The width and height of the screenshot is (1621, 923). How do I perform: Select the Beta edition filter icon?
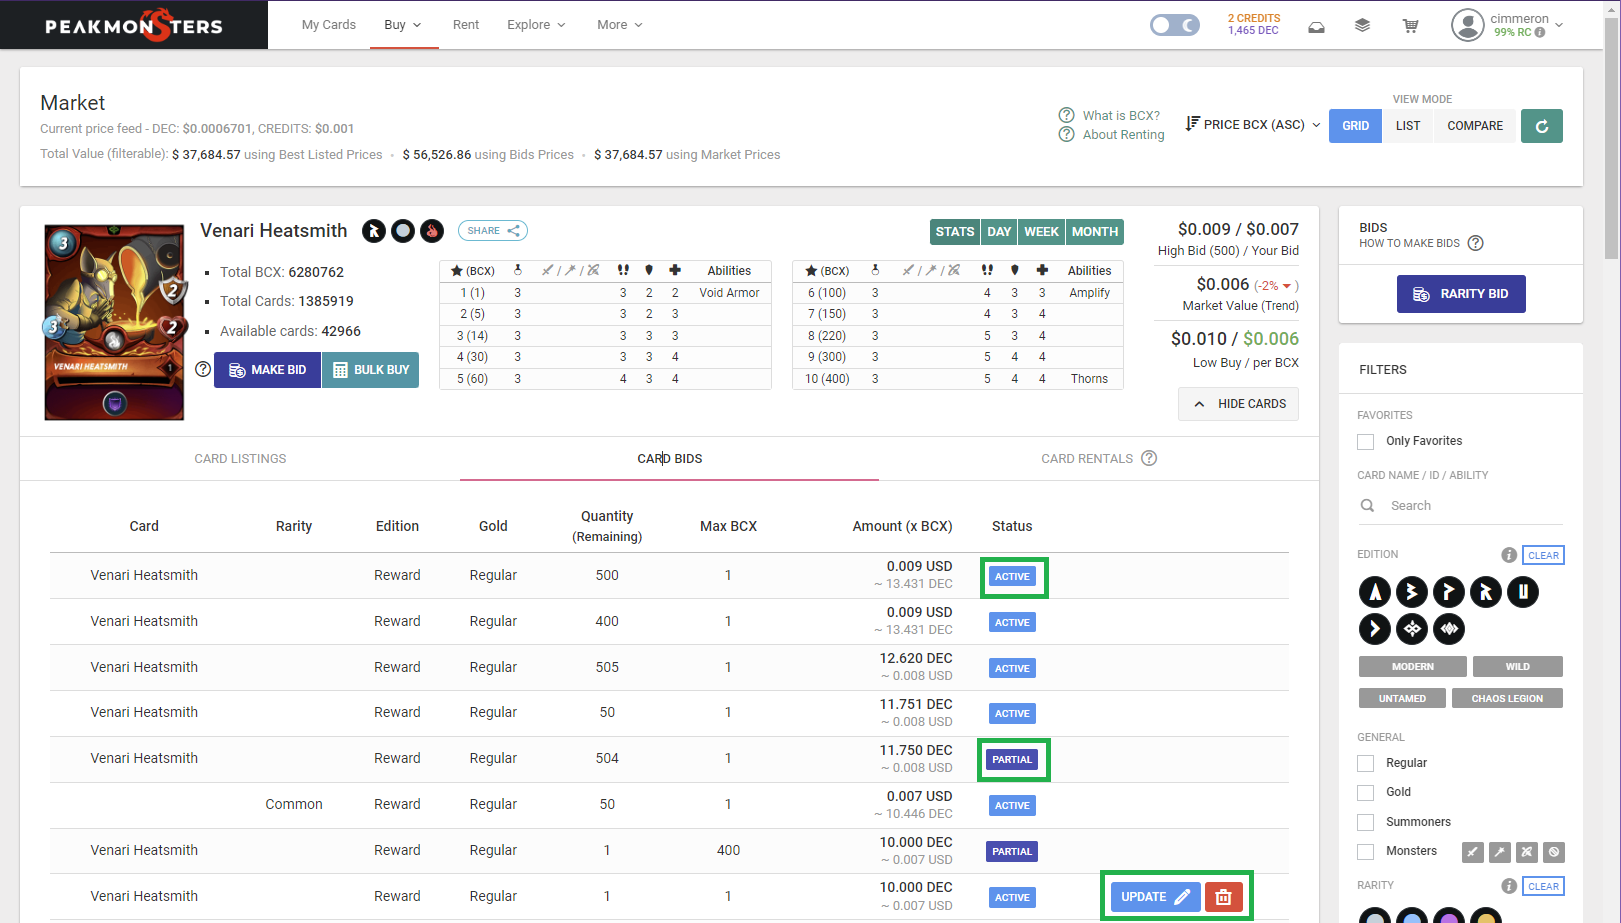[1412, 592]
